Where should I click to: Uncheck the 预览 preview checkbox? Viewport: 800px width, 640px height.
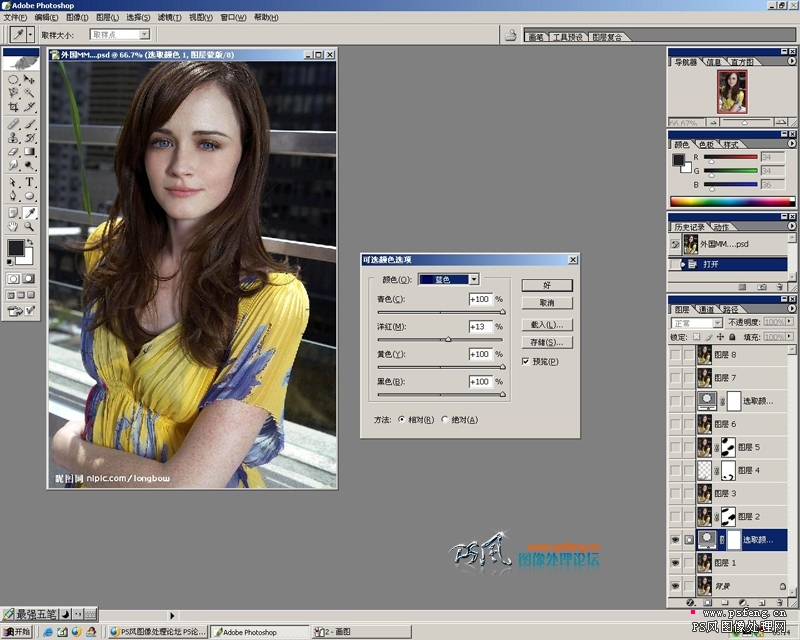pyautogui.click(x=526, y=361)
